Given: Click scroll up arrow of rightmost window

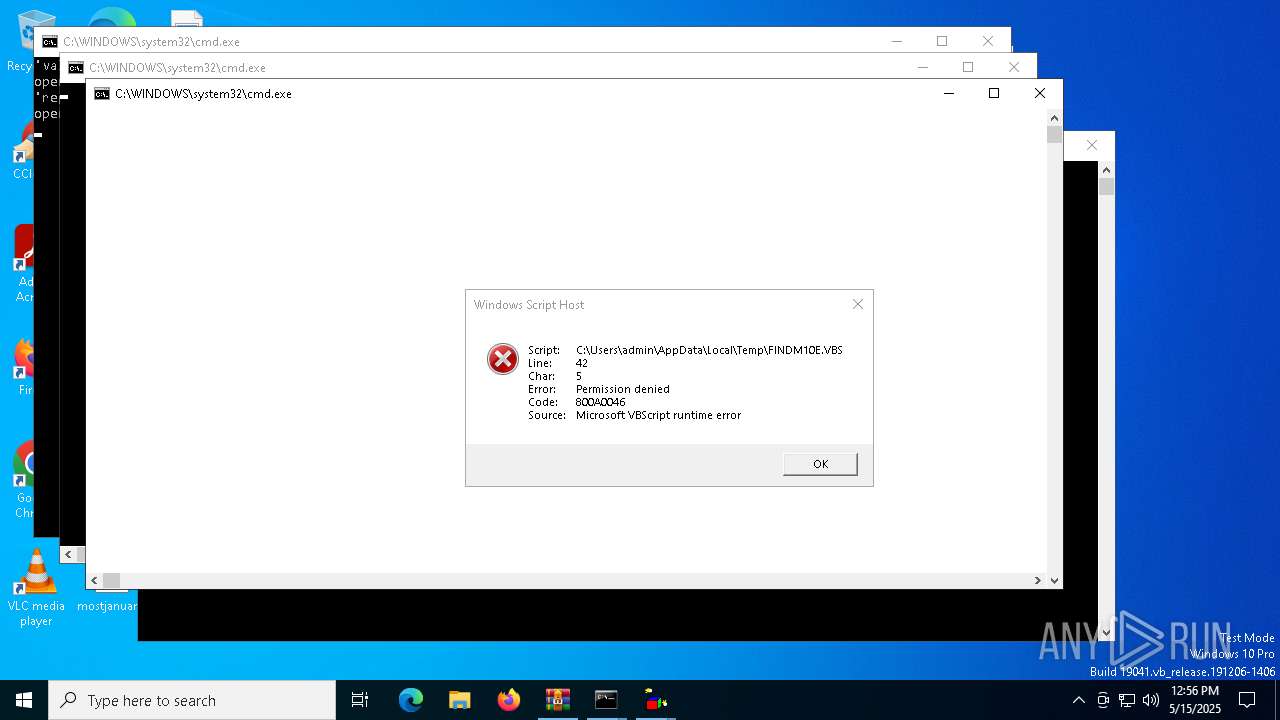Looking at the screenshot, I should 1106,170.
